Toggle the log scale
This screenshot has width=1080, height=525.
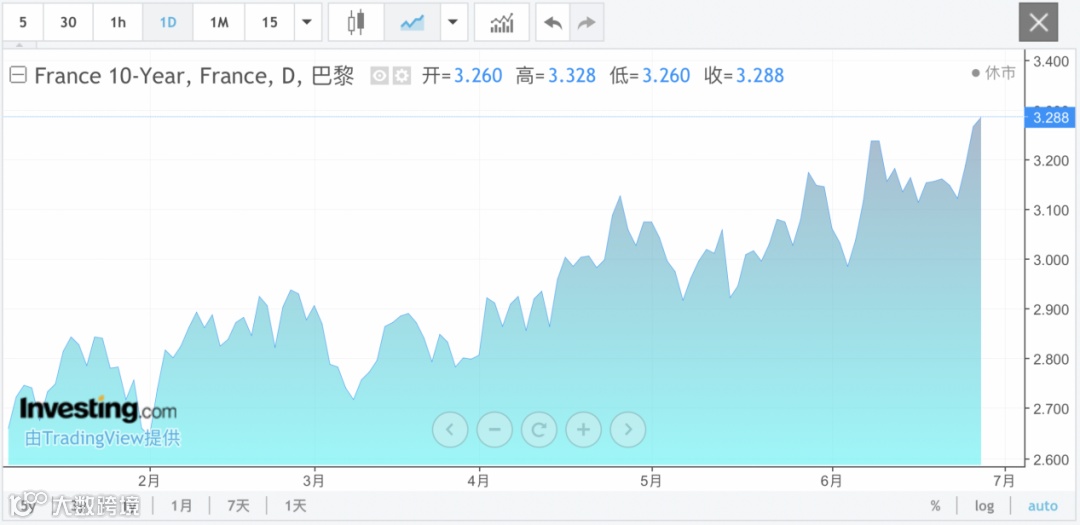tap(984, 506)
